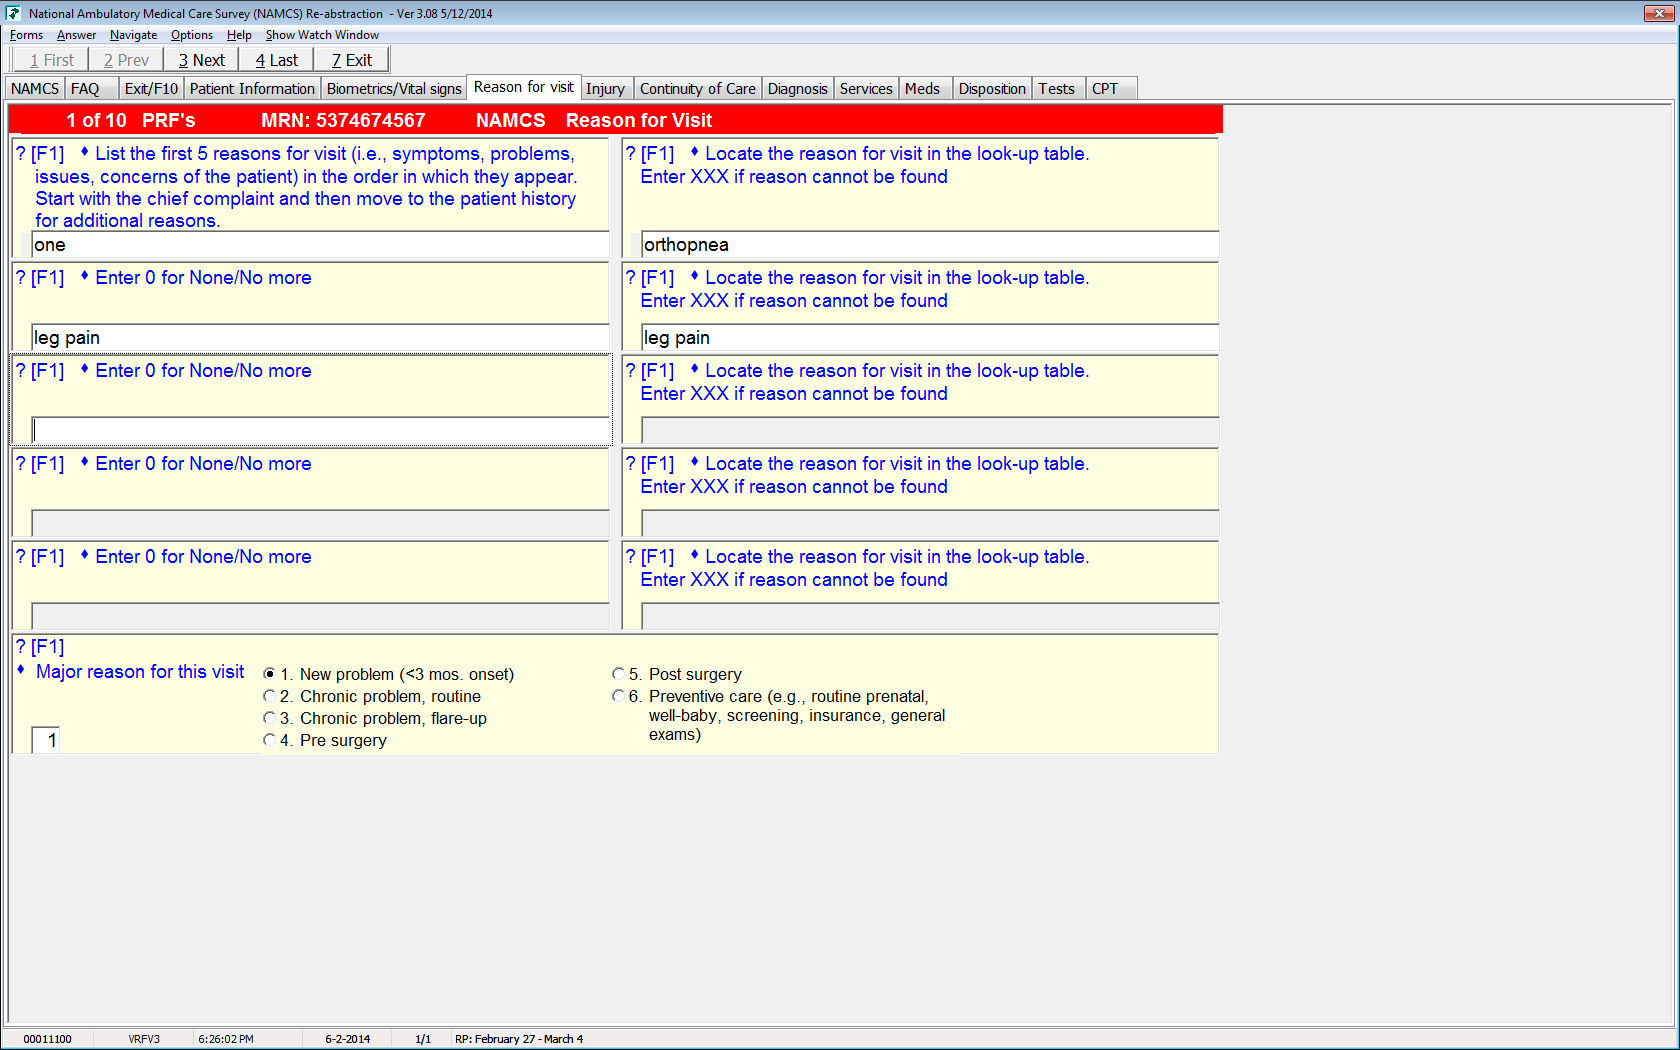Jump to the Last record
This screenshot has width=1680, height=1050.
tap(276, 60)
